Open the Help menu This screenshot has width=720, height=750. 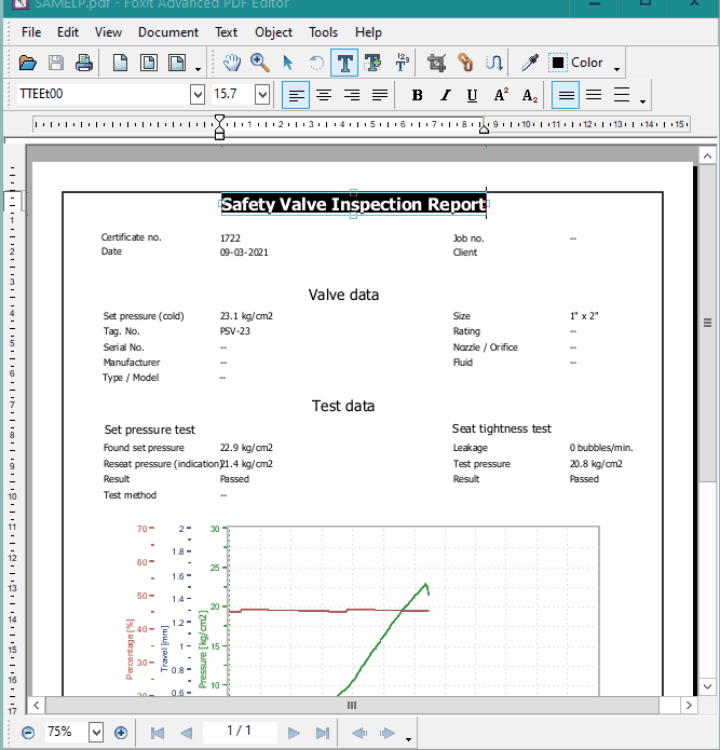point(368,32)
